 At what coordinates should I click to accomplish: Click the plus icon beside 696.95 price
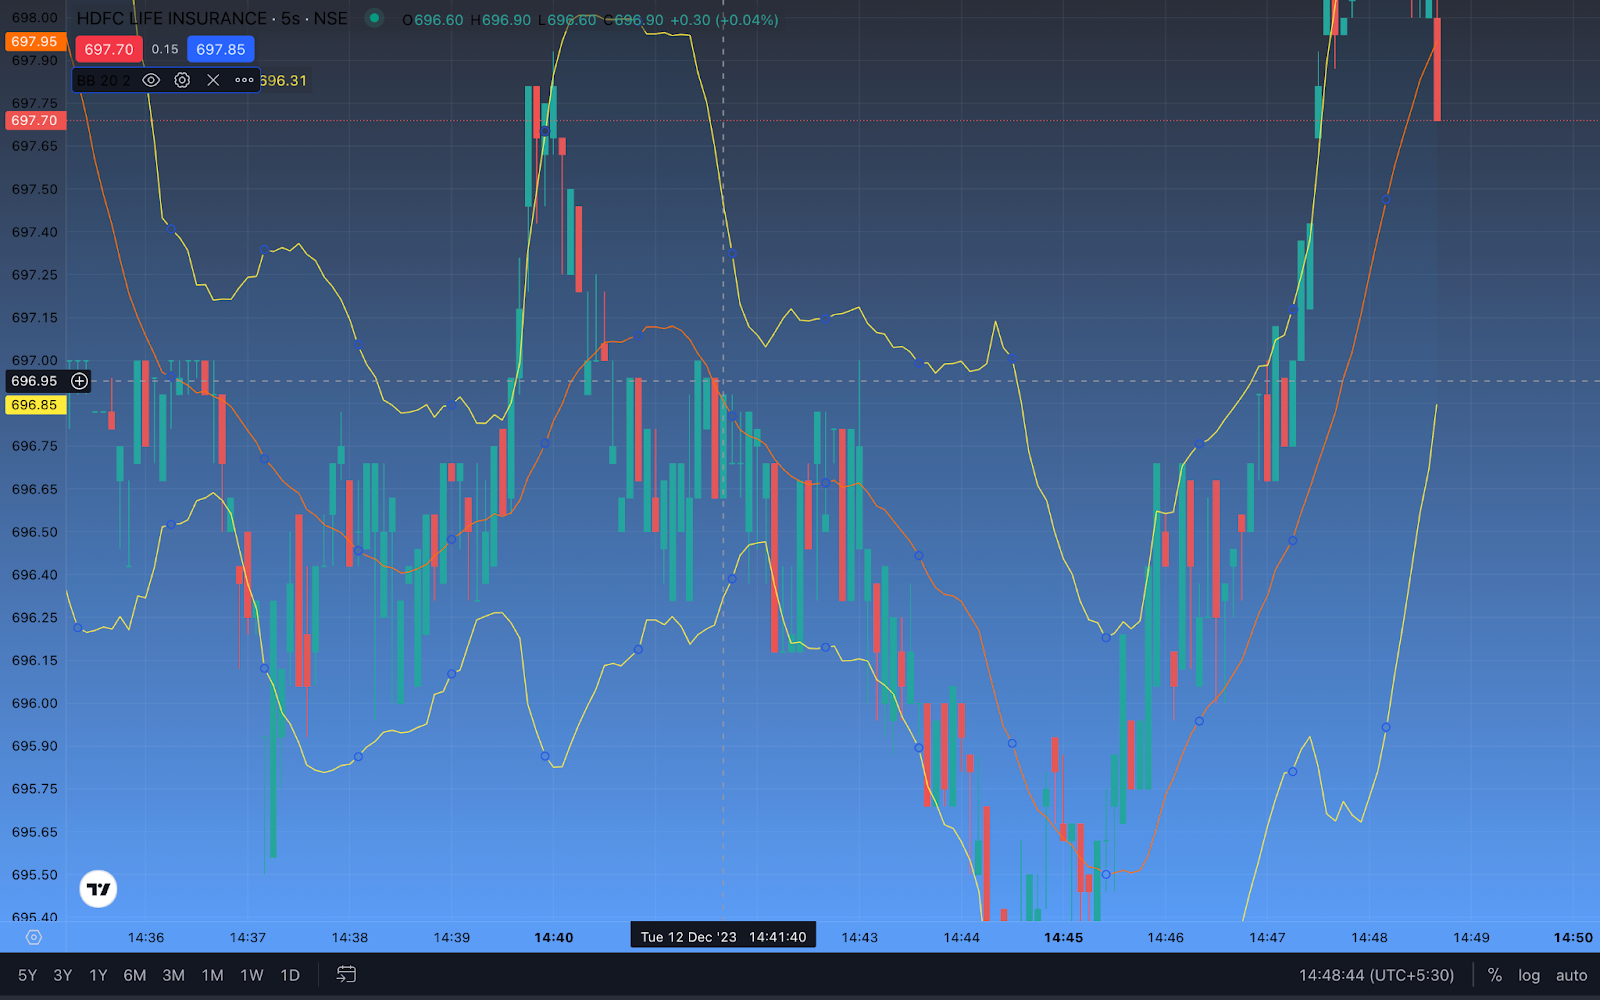[x=80, y=381]
